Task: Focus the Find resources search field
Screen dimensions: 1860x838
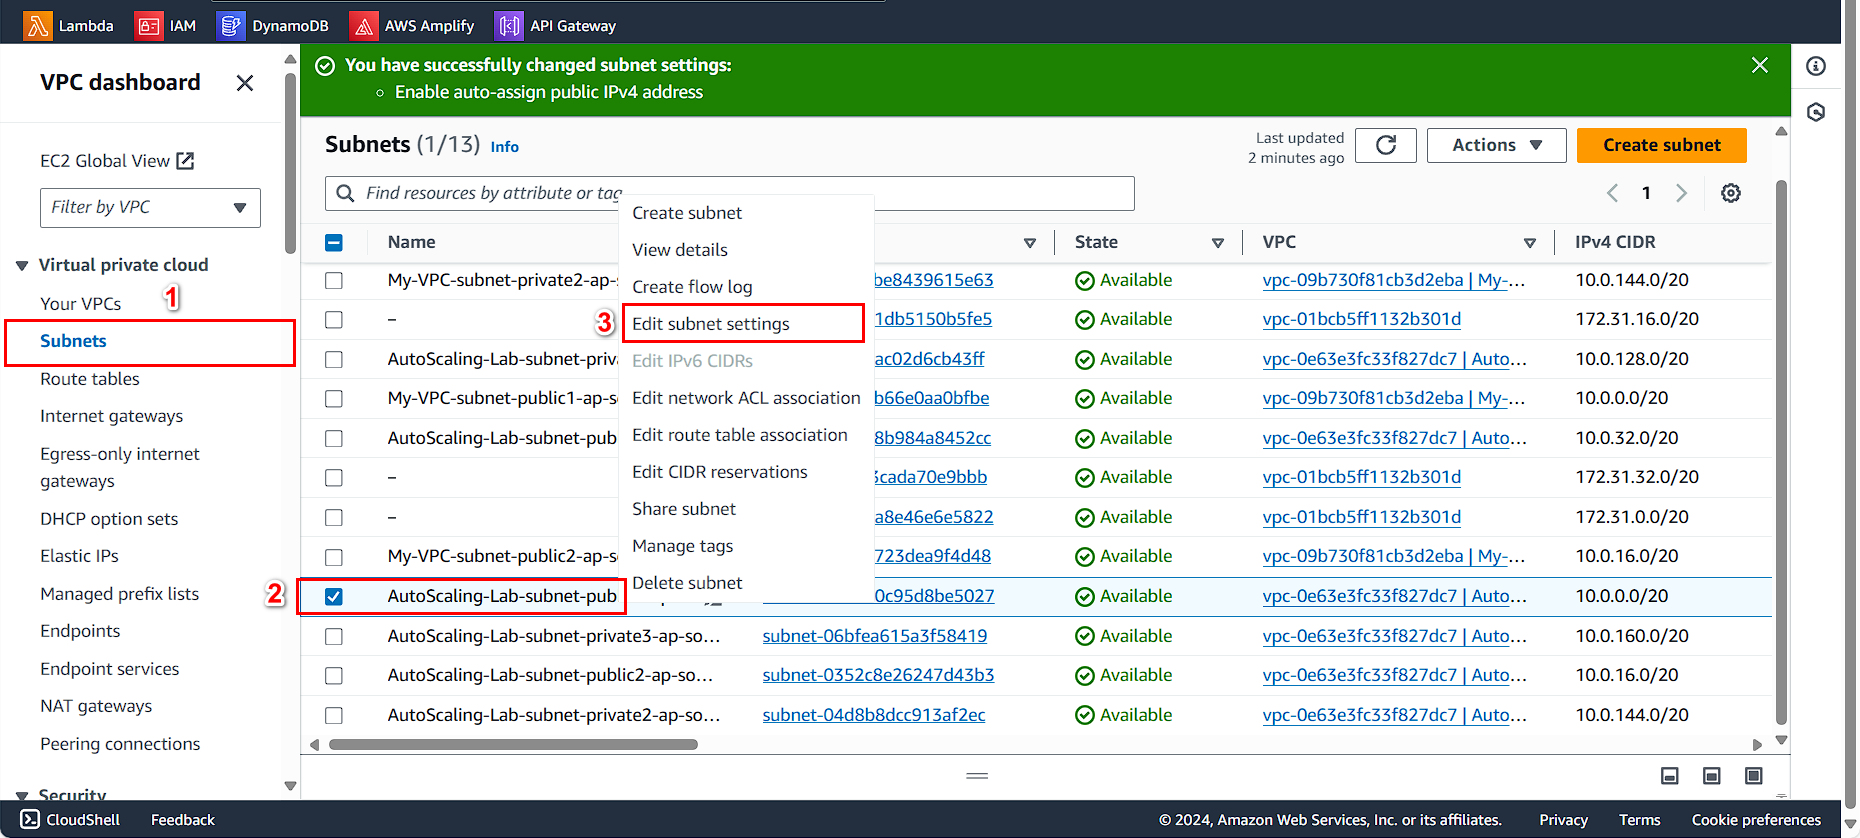Action: [x=730, y=193]
